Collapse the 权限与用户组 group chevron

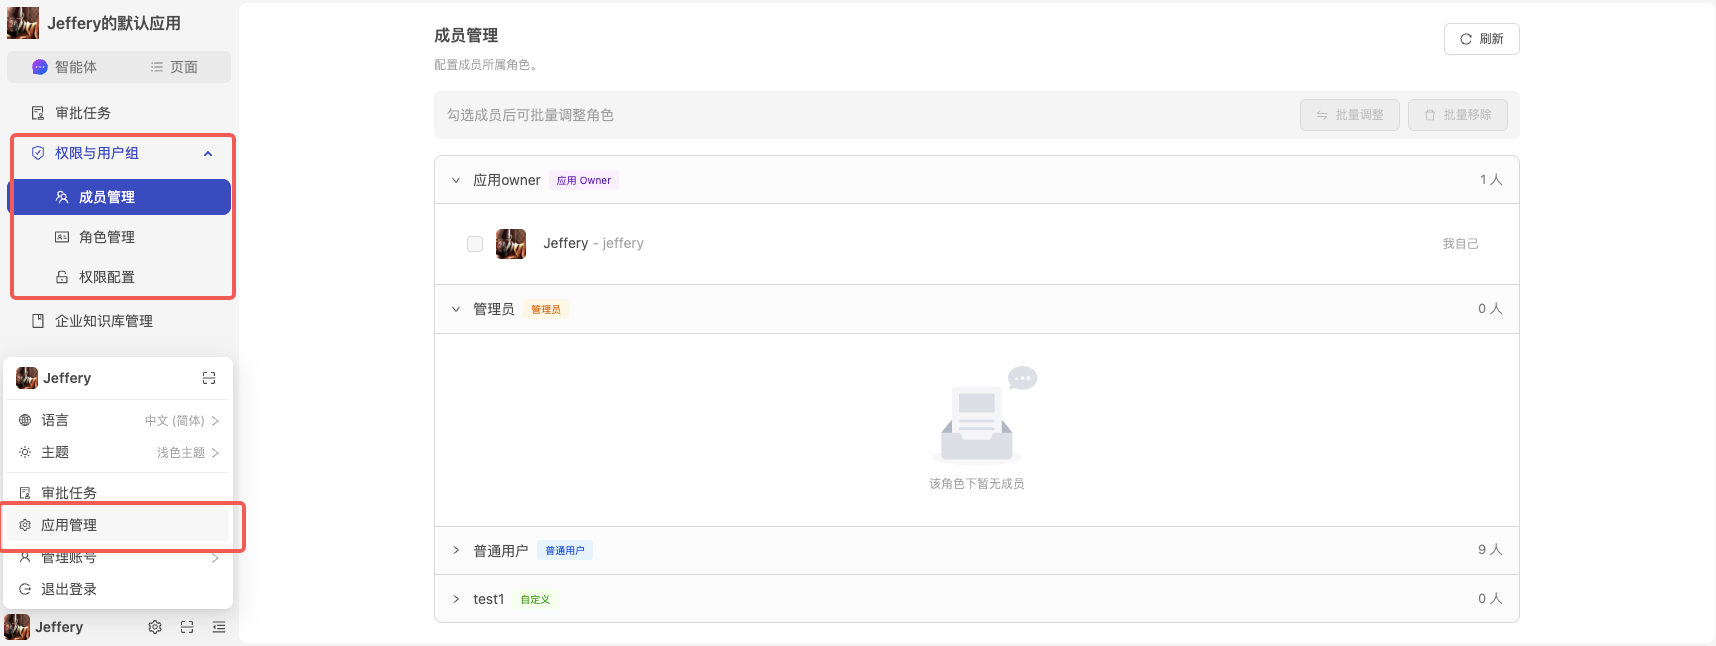point(208,153)
